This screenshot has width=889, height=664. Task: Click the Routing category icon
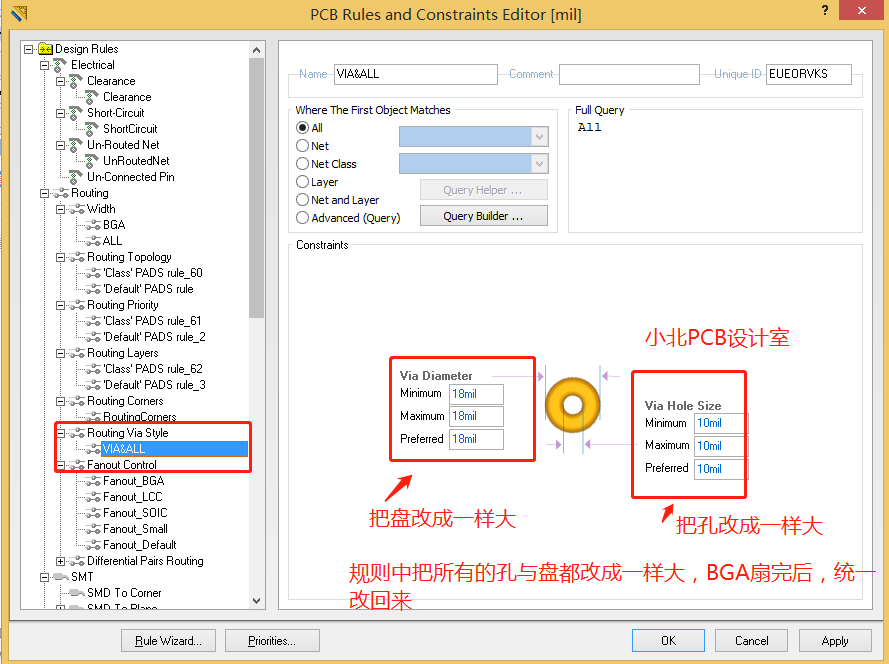[x=61, y=193]
